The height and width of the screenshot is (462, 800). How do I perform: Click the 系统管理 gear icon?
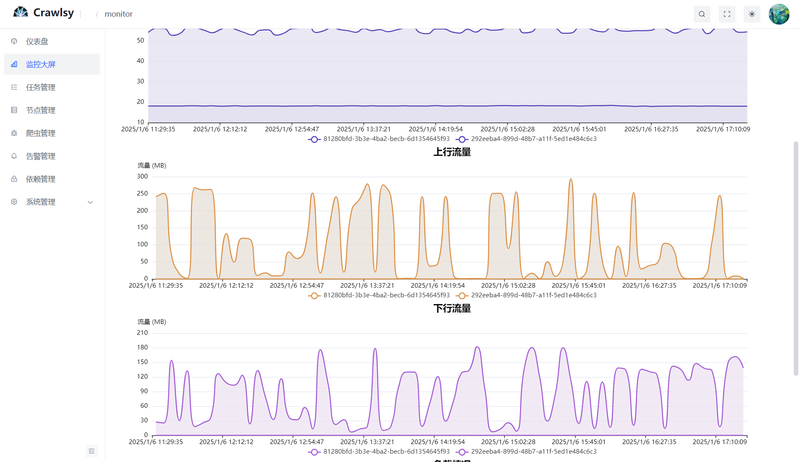tap(14, 202)
